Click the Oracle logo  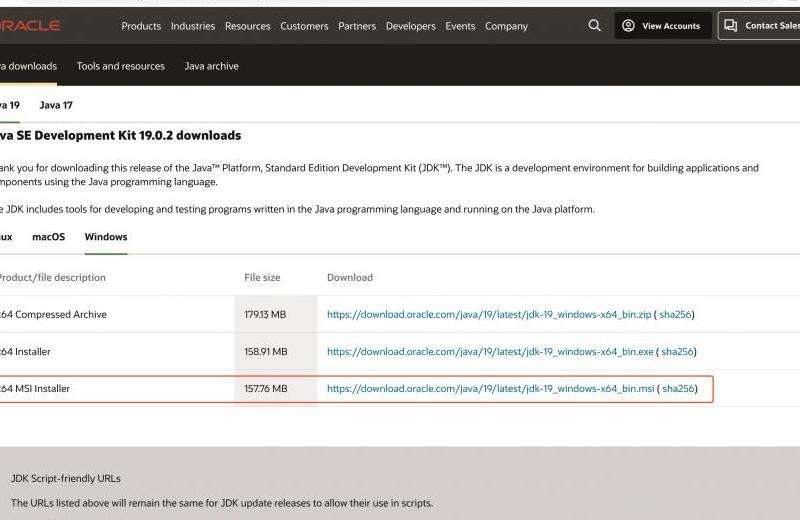(x=30, y=26)
